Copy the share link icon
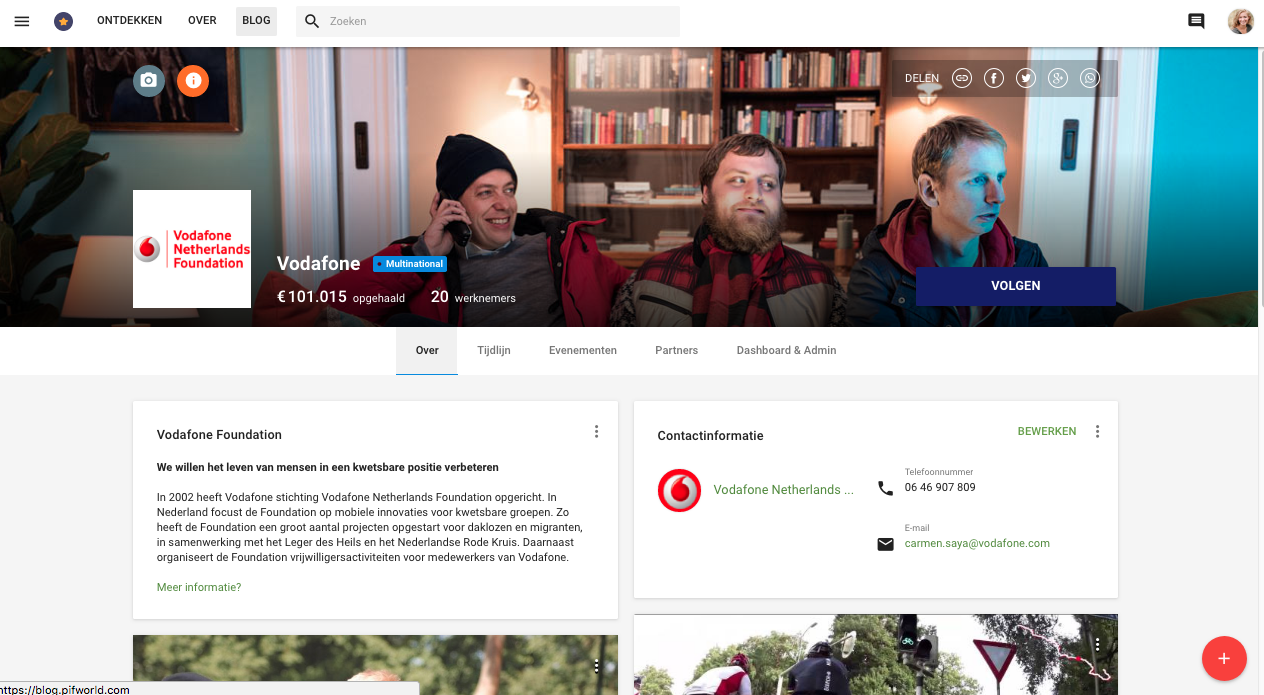 pyautogui.click(x=962, y=78)
